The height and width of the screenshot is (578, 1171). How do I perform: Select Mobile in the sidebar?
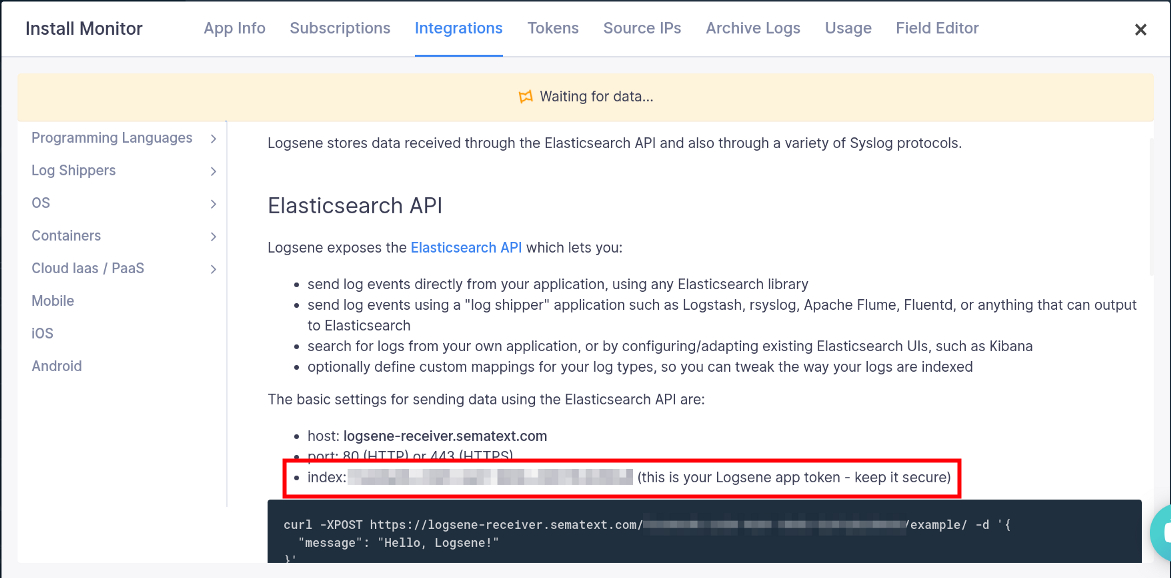(x=52, y=300)
